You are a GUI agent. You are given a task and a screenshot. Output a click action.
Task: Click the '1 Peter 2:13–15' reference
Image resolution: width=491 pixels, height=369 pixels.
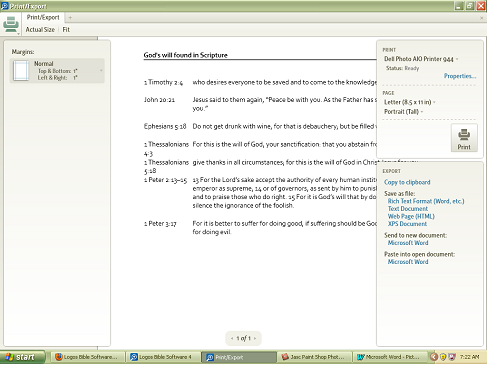(165, 180)
